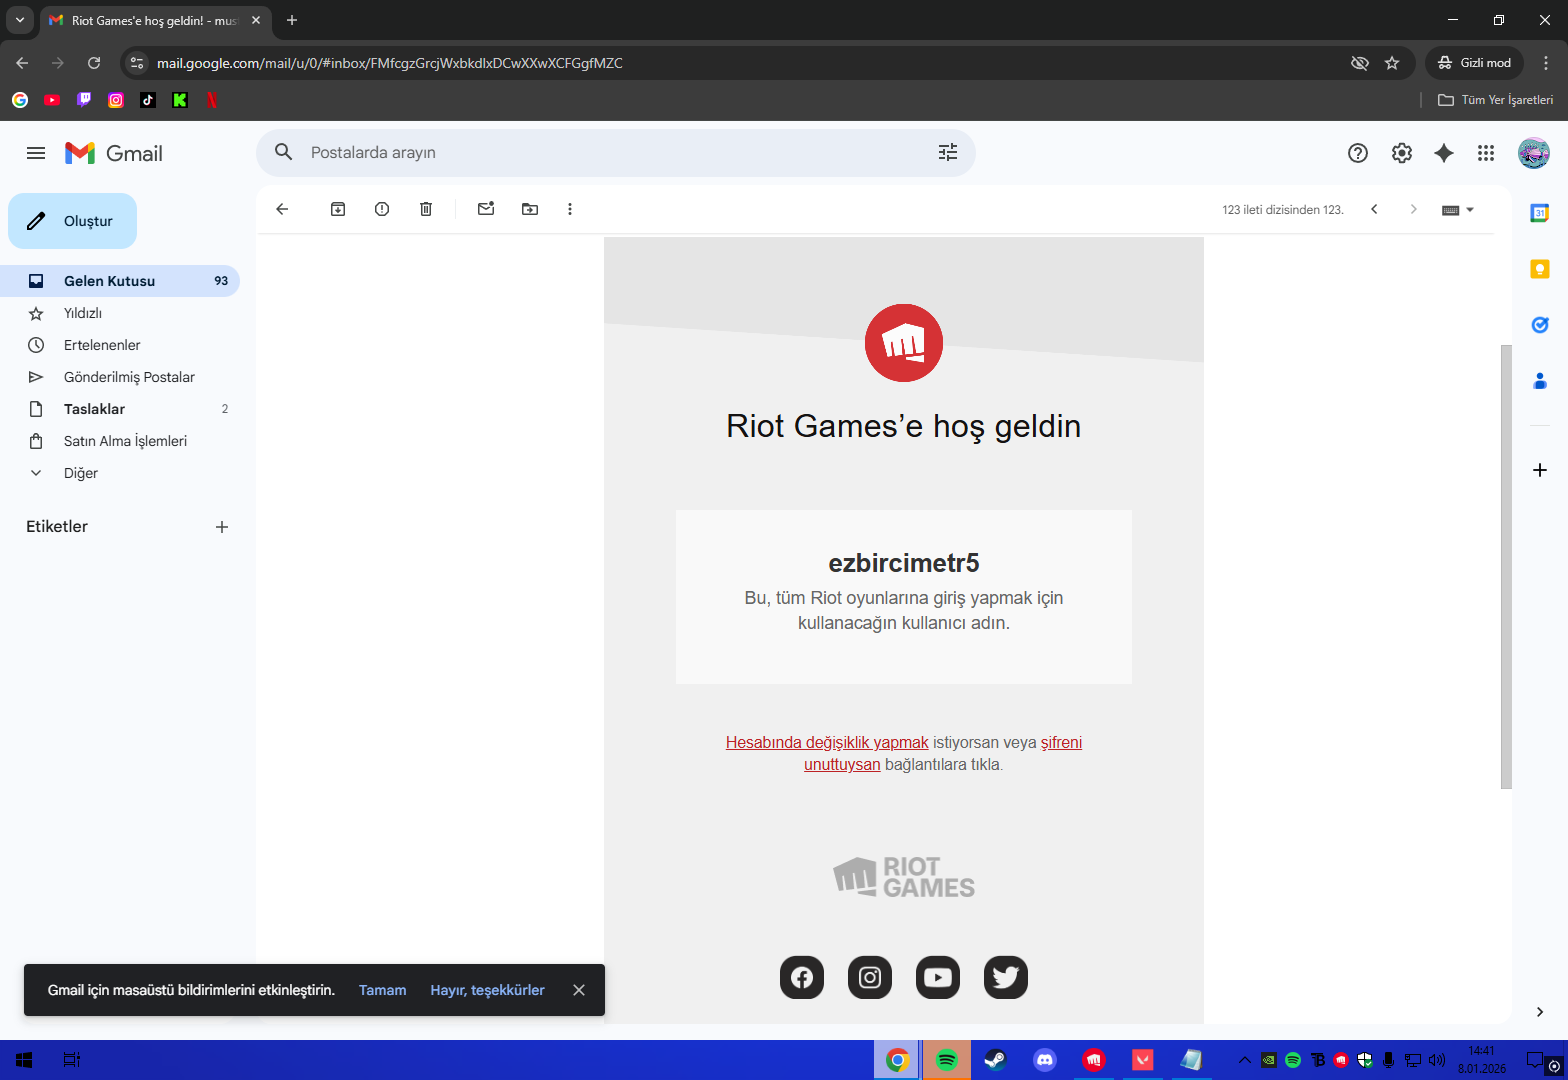The image size is (1568, 1080).
Task: Open Google Contacts side panel
Action: coord(1540,381)
